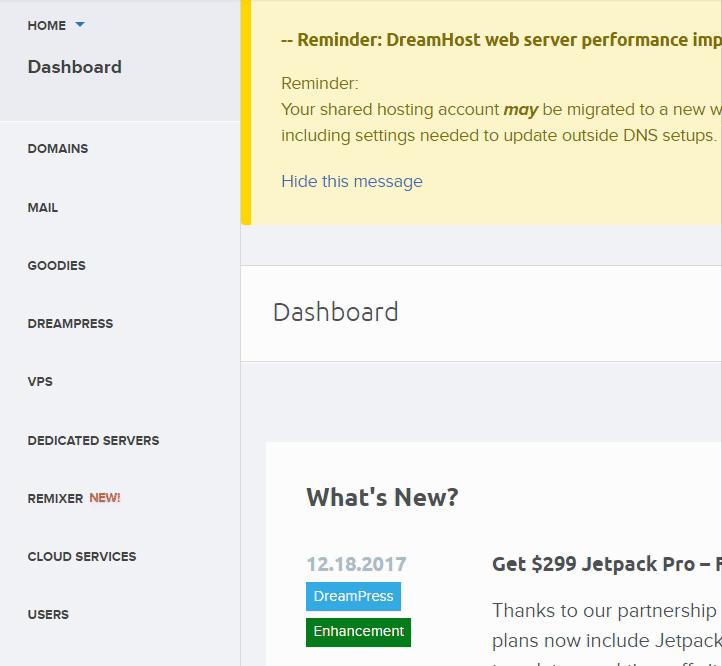Go to the MAIL section
Viewport: 722px width, 666px height.
43,208
